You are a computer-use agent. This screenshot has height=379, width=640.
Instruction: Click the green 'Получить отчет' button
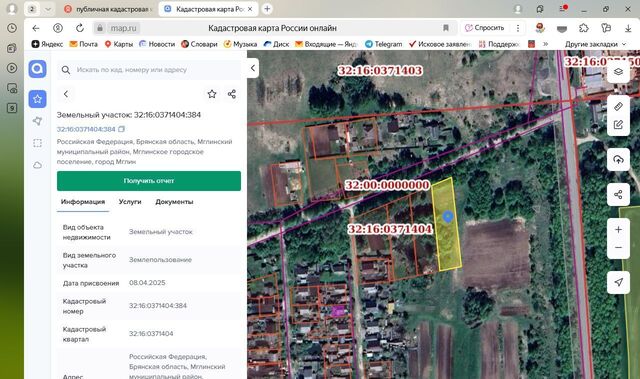coord(149,181)
